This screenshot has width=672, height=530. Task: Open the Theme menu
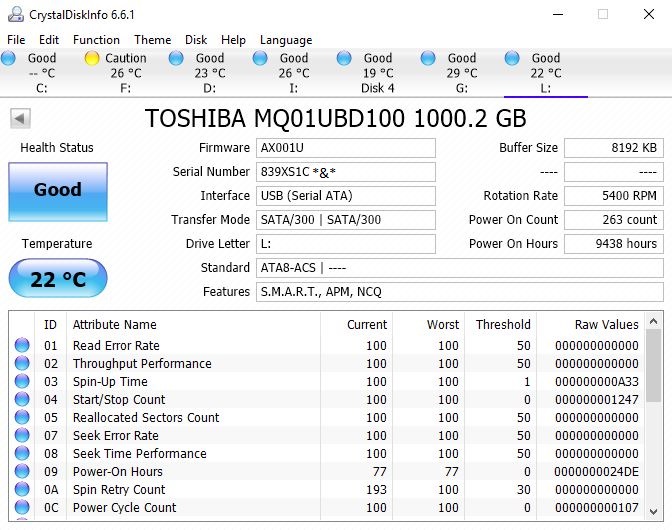tap(152, 40)
